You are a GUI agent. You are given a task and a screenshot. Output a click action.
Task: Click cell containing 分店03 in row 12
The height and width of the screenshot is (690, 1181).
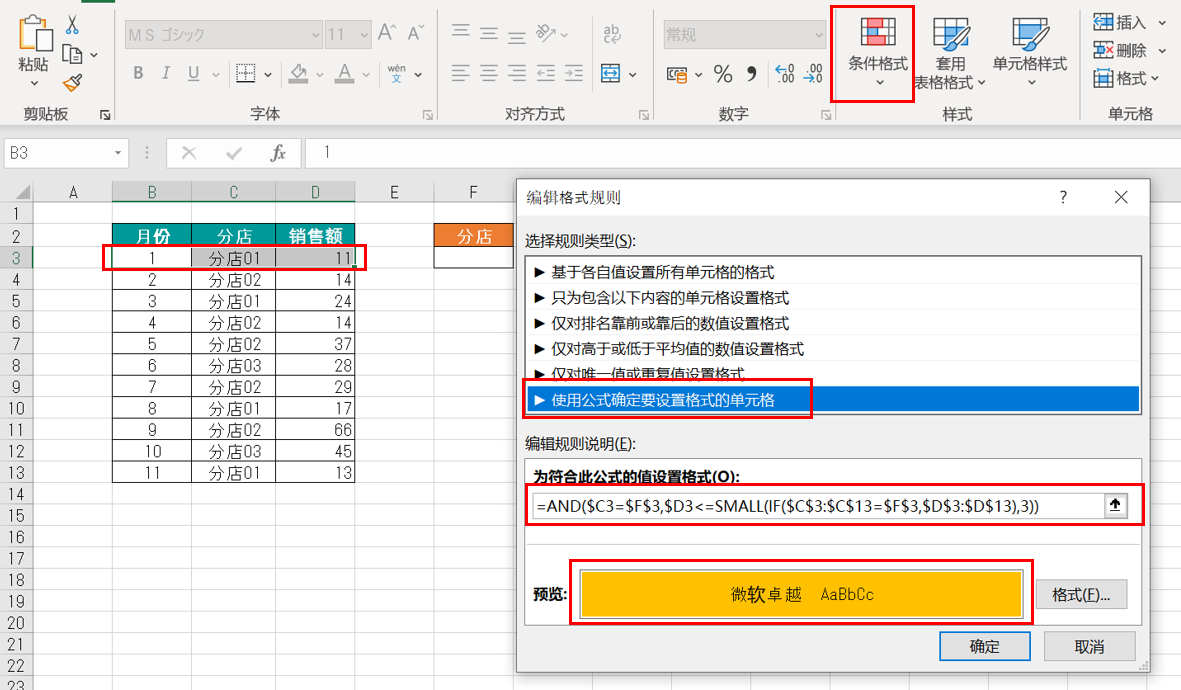[x=233, y=451]
